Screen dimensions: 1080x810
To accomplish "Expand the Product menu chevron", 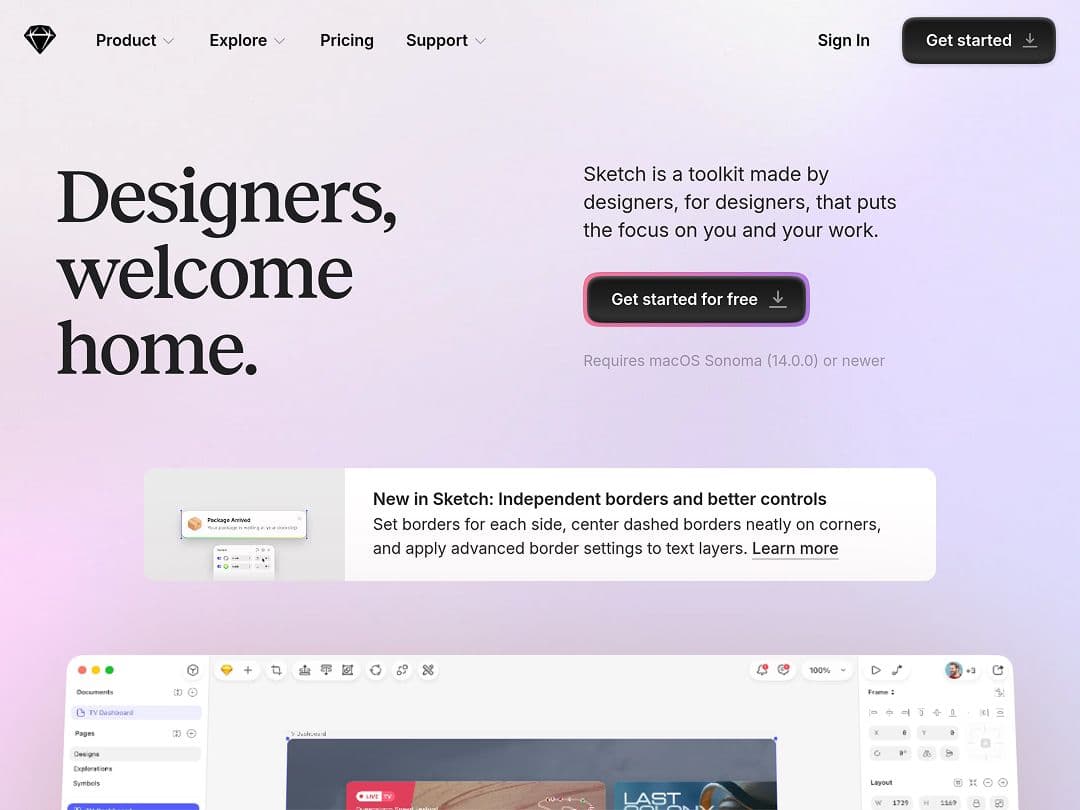I will coord(168,41).
